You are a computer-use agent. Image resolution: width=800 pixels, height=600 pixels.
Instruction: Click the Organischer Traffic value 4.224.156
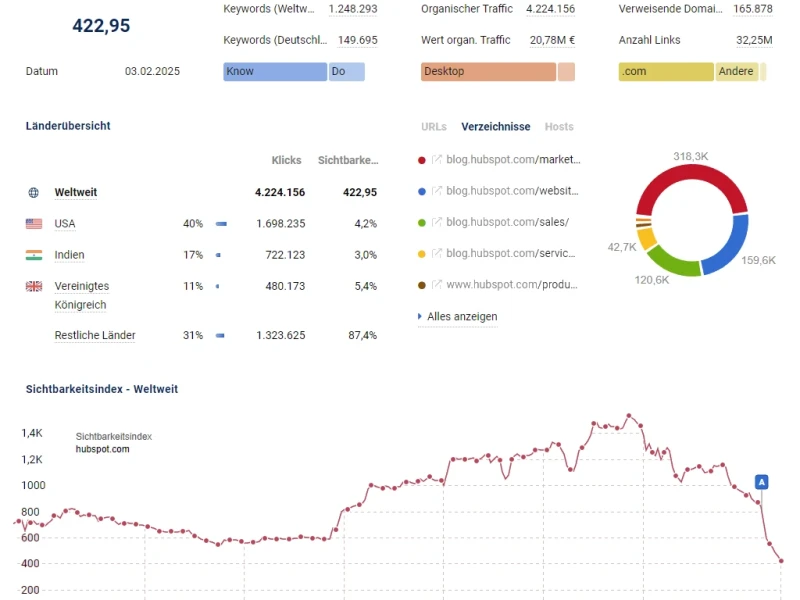pos(551,9)
